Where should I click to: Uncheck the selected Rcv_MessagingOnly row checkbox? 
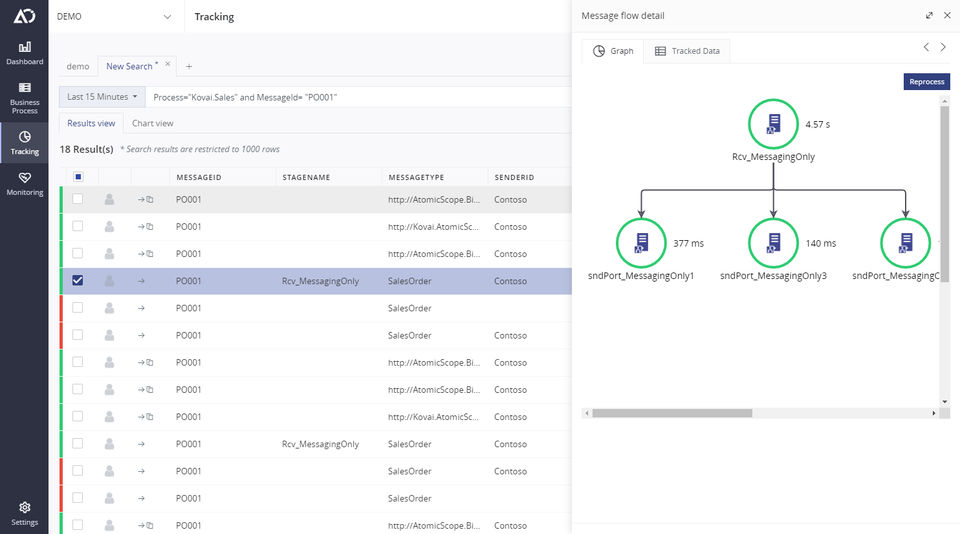tap(78, 281)
